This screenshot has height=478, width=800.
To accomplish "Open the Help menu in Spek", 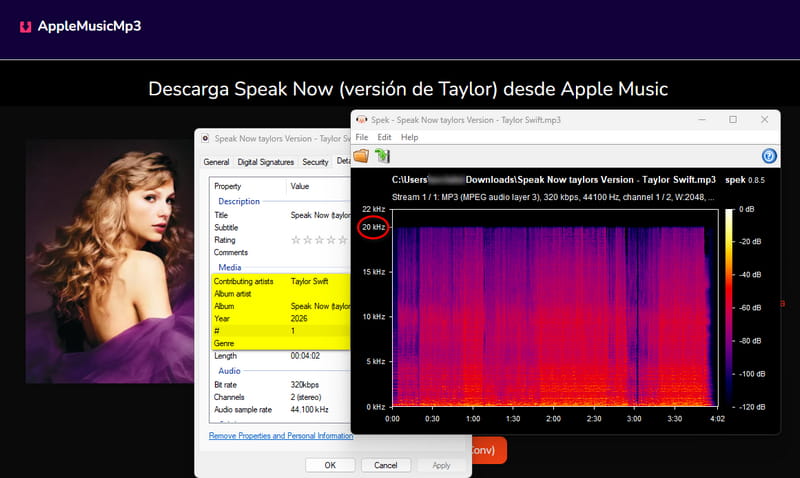I will tap(409, 137).
